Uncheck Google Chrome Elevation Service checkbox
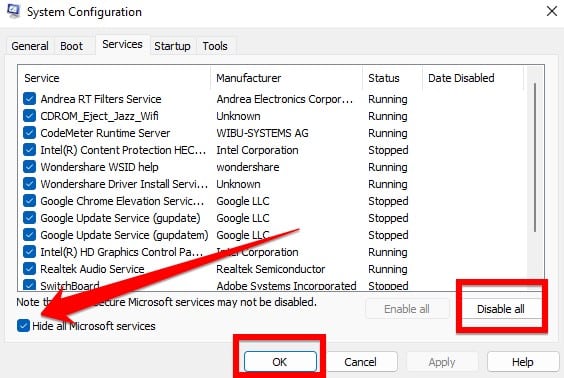The image size is (564, 378). point(29,201)
